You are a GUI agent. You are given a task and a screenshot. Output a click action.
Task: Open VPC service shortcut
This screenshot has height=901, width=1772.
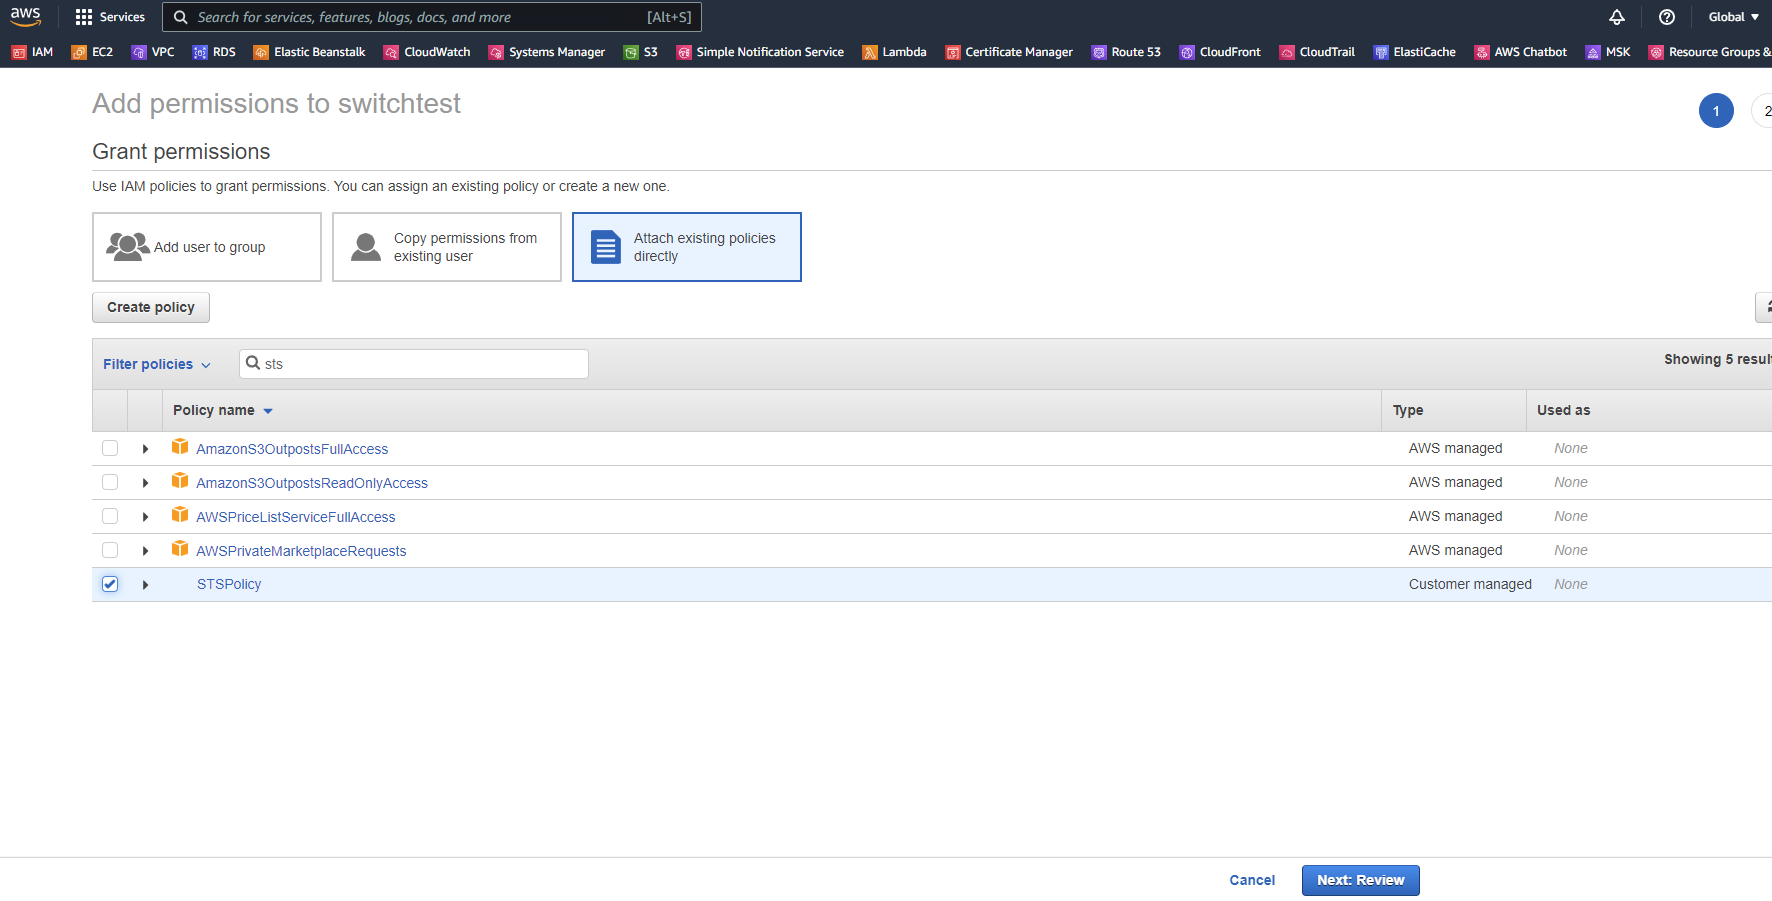pos(153,52)
